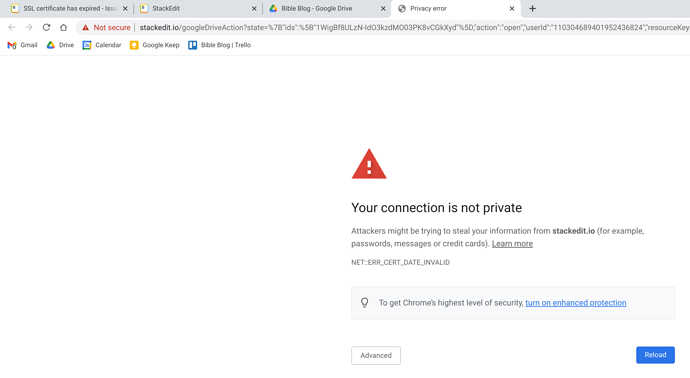The image size is (690, 378).
Task: Switch to the StackEdit tab
Action: 194,8
